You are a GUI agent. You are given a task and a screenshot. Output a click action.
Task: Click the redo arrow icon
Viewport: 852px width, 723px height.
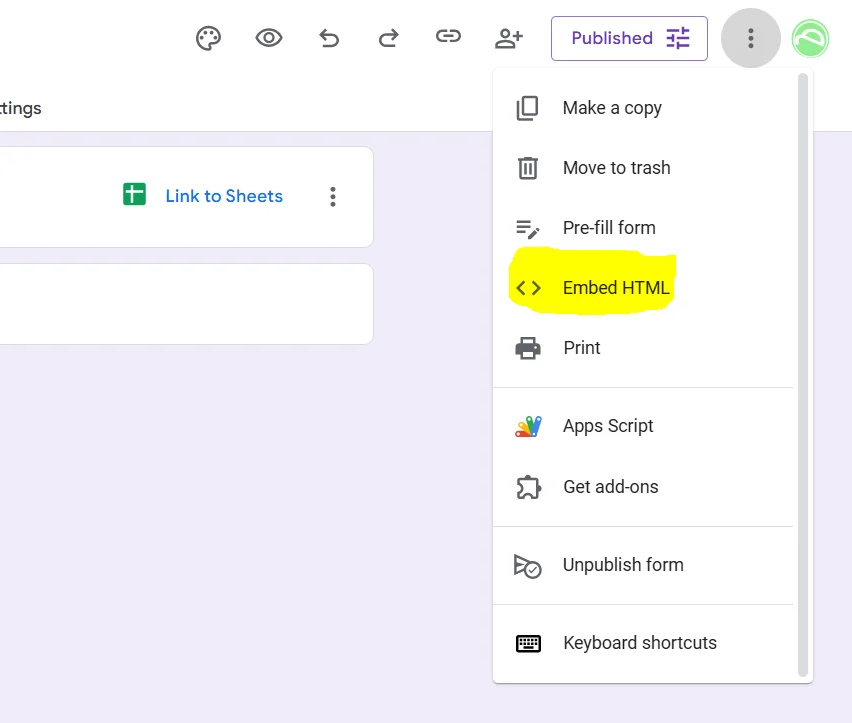coord(388,39)
